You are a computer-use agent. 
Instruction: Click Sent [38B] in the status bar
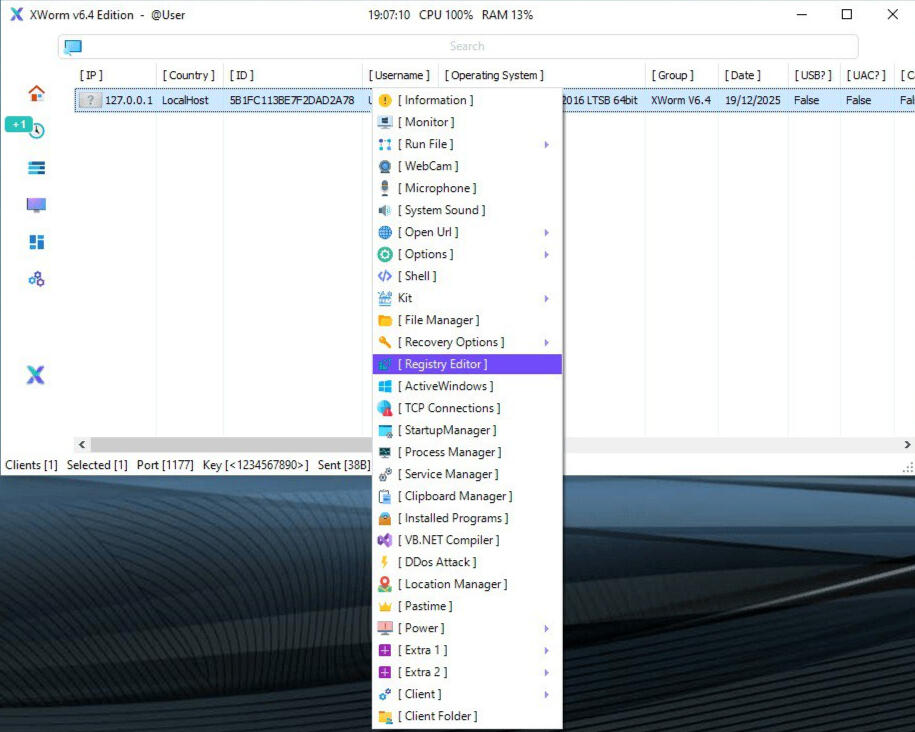344,465
